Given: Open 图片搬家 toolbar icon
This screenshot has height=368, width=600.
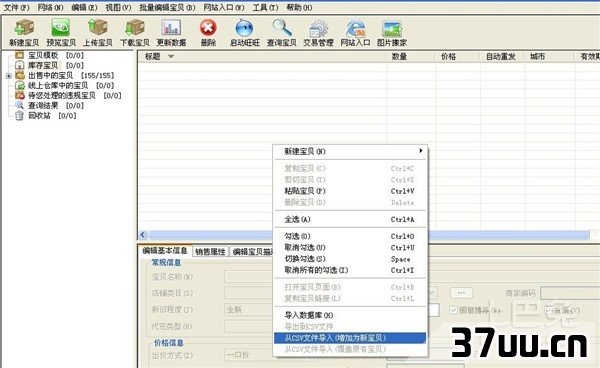Looking at the screenshot, I should 392,29.
